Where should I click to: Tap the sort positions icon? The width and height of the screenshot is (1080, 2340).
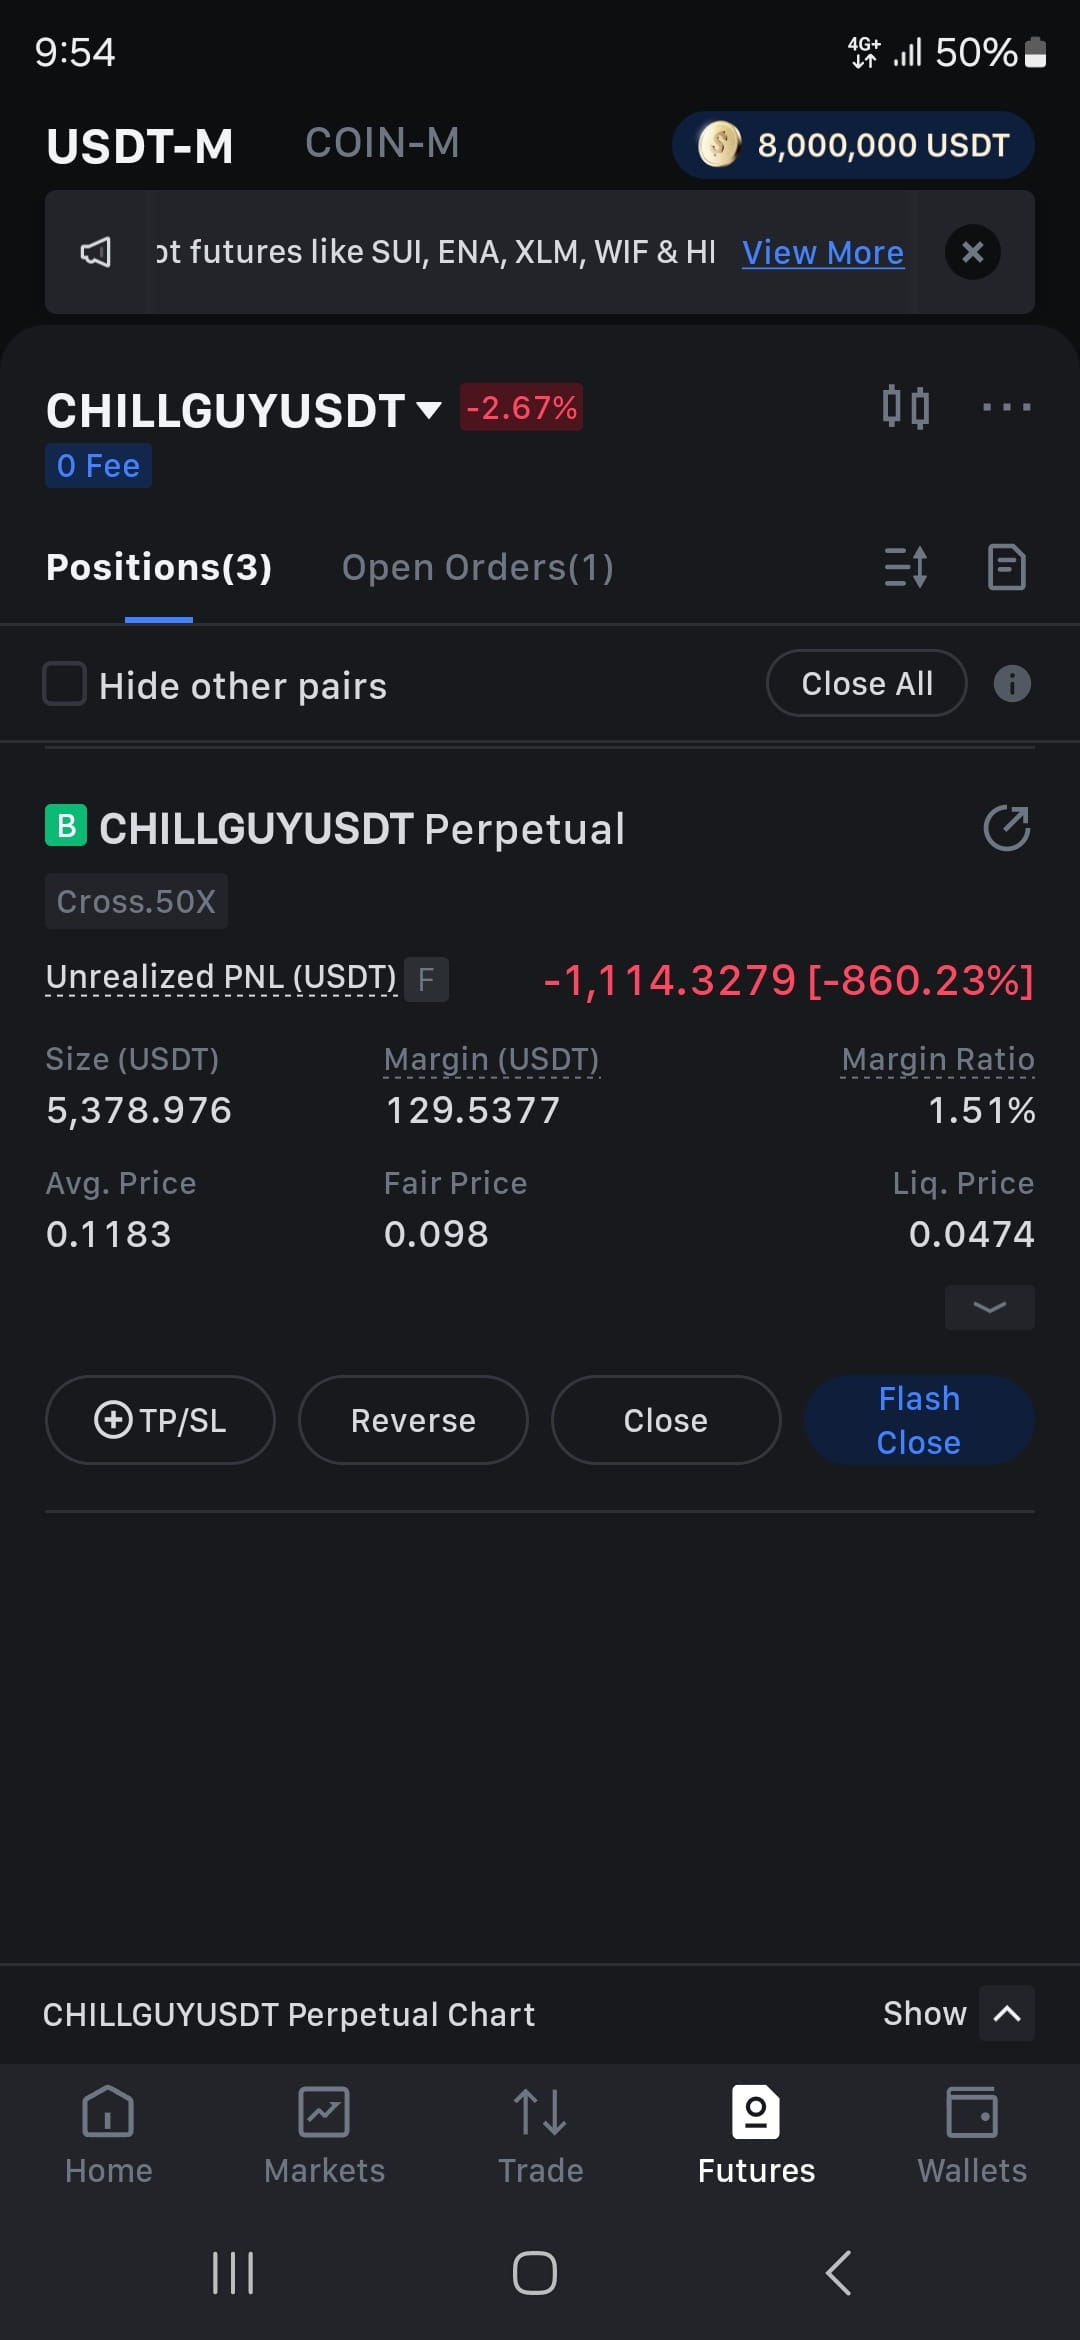pos(906,567)
